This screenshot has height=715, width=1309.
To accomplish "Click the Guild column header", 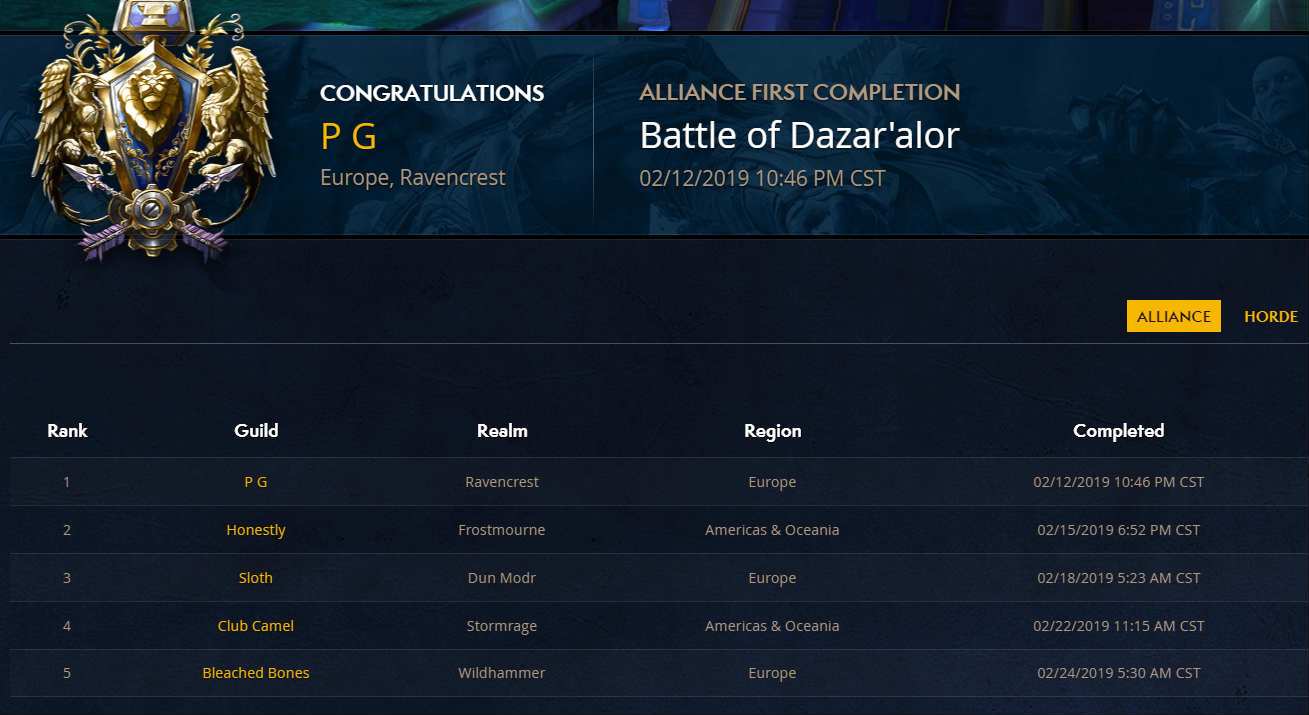I will tap(256, 431).
